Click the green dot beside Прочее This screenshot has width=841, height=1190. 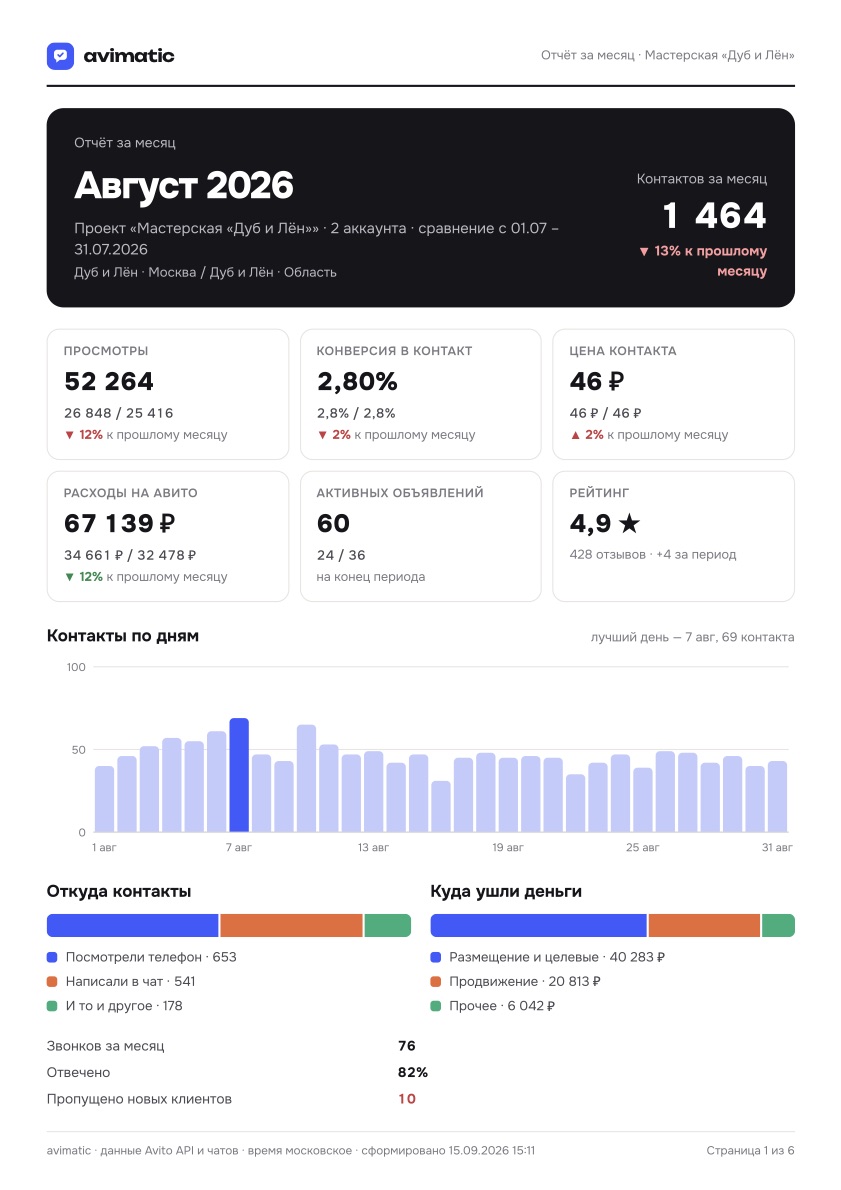click(436, 1006)
